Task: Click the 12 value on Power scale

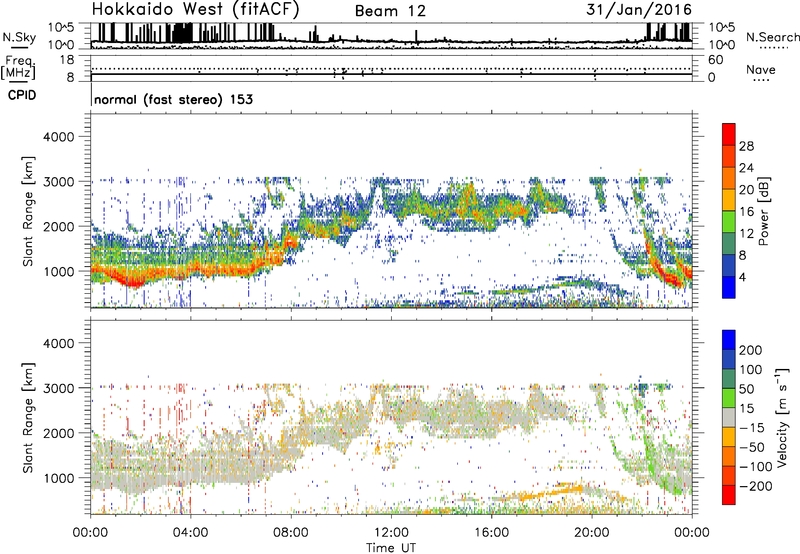Action: tap(746, 233)
